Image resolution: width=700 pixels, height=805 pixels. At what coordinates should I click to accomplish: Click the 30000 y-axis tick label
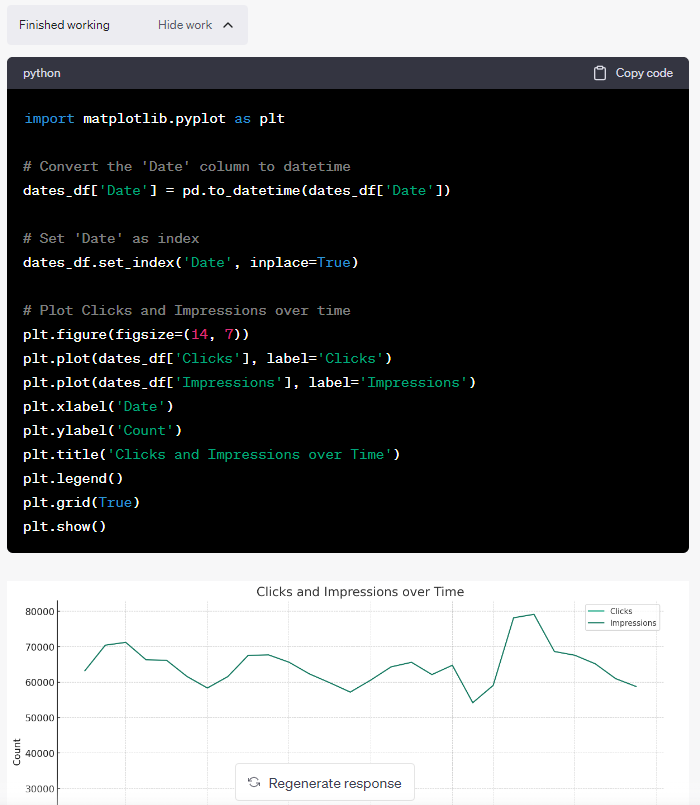(x=40, y=789)
